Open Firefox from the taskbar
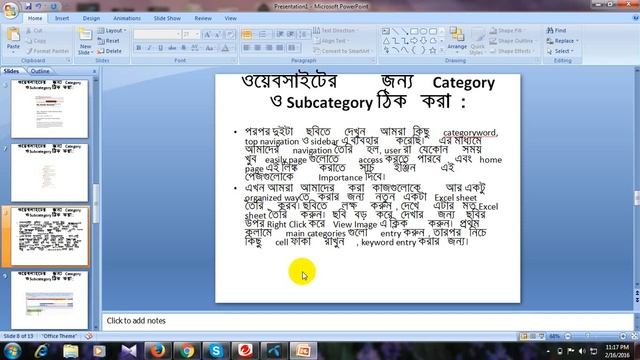Image resolution: width=640 pixels, height=360 pixels. tap(158, 351)
